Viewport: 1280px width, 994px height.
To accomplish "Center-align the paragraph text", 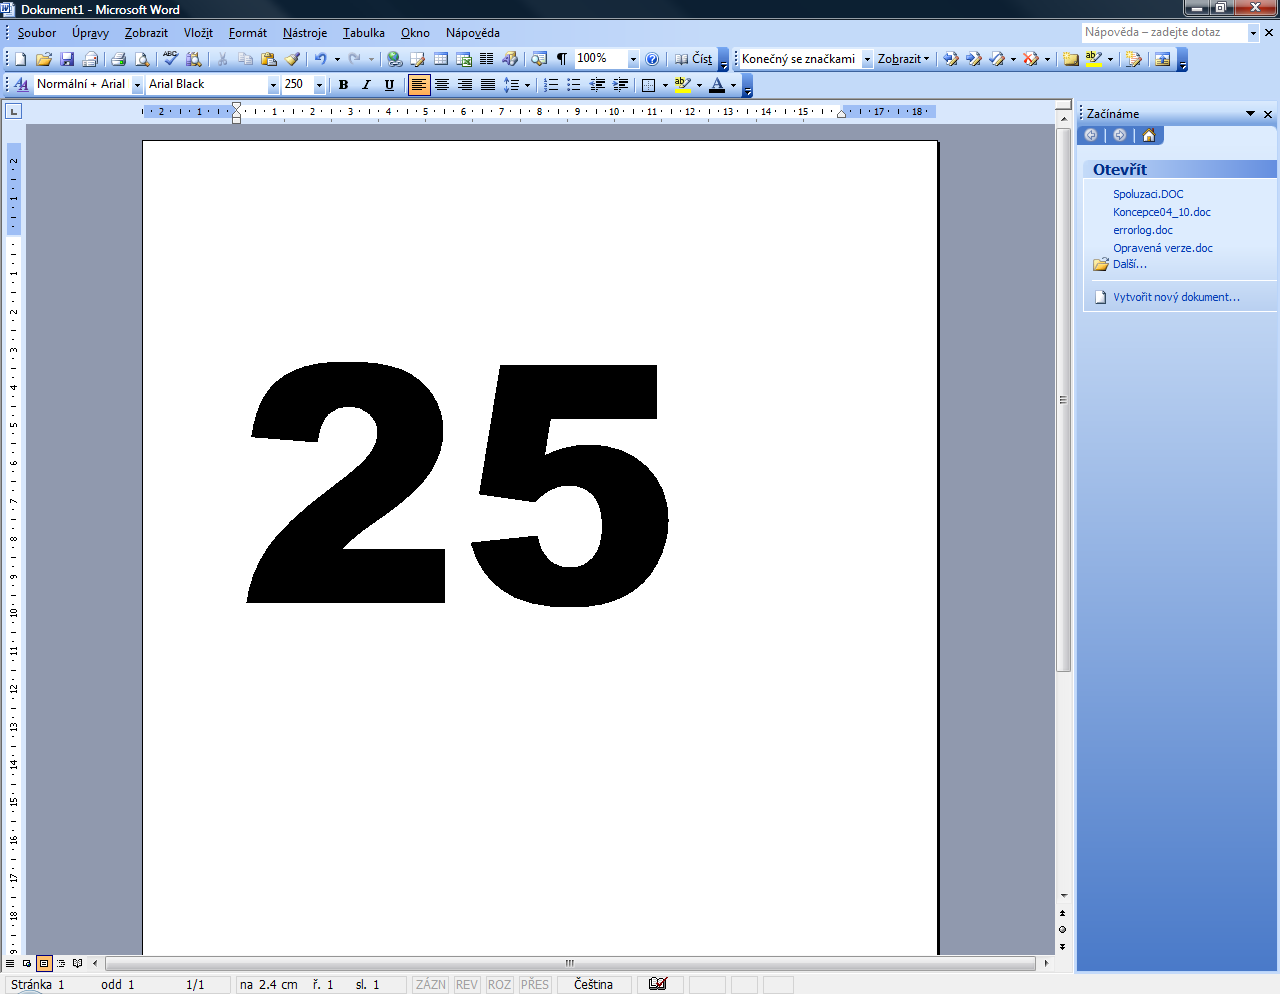I will (441, 85).
